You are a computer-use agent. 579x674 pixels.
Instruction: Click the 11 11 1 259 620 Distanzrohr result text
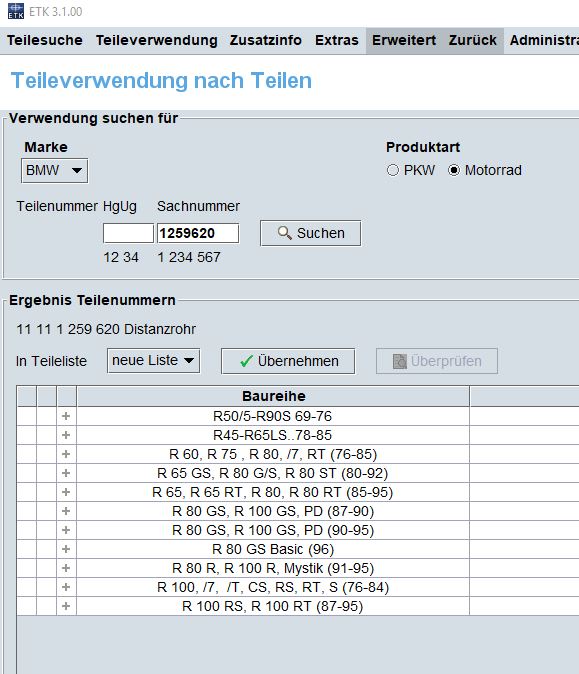tap(106, 329)
